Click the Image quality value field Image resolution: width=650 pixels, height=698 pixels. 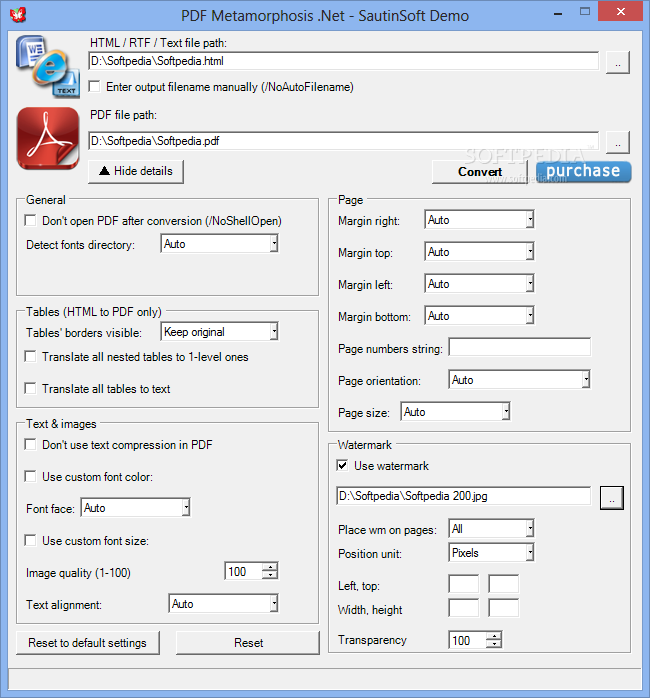click(244, 571)
